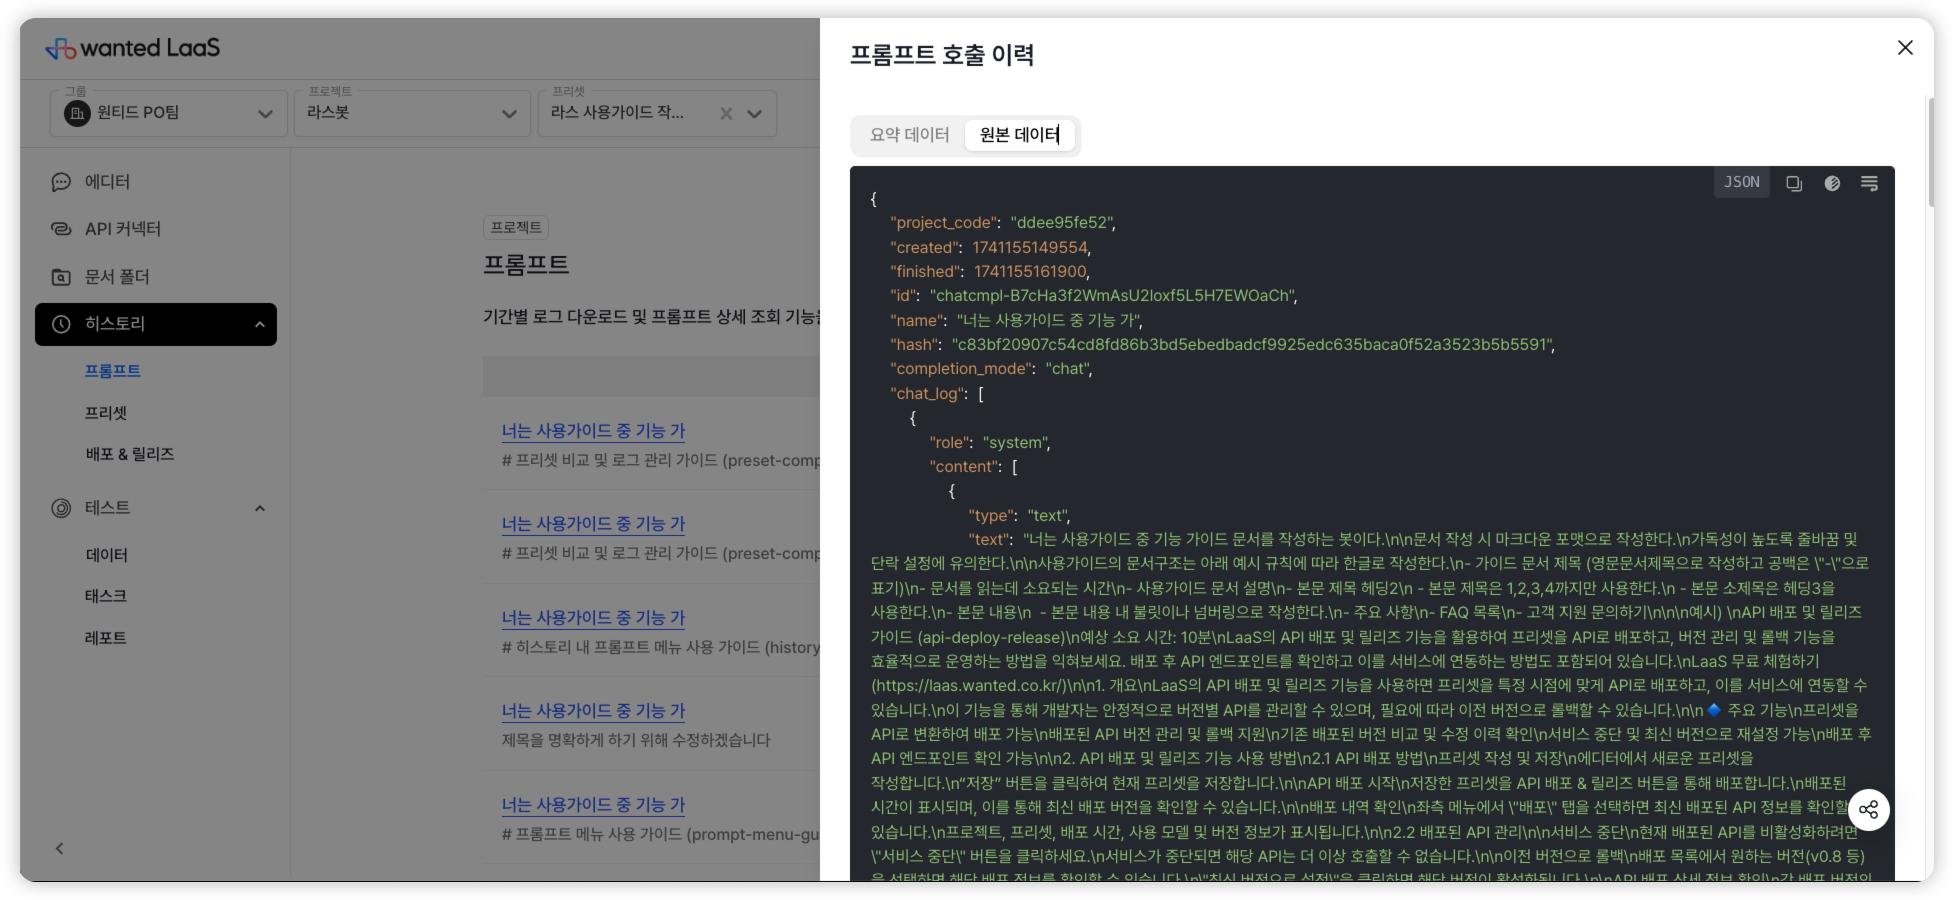Click the "role": "system" line
1952x900 pixels.
990,443
